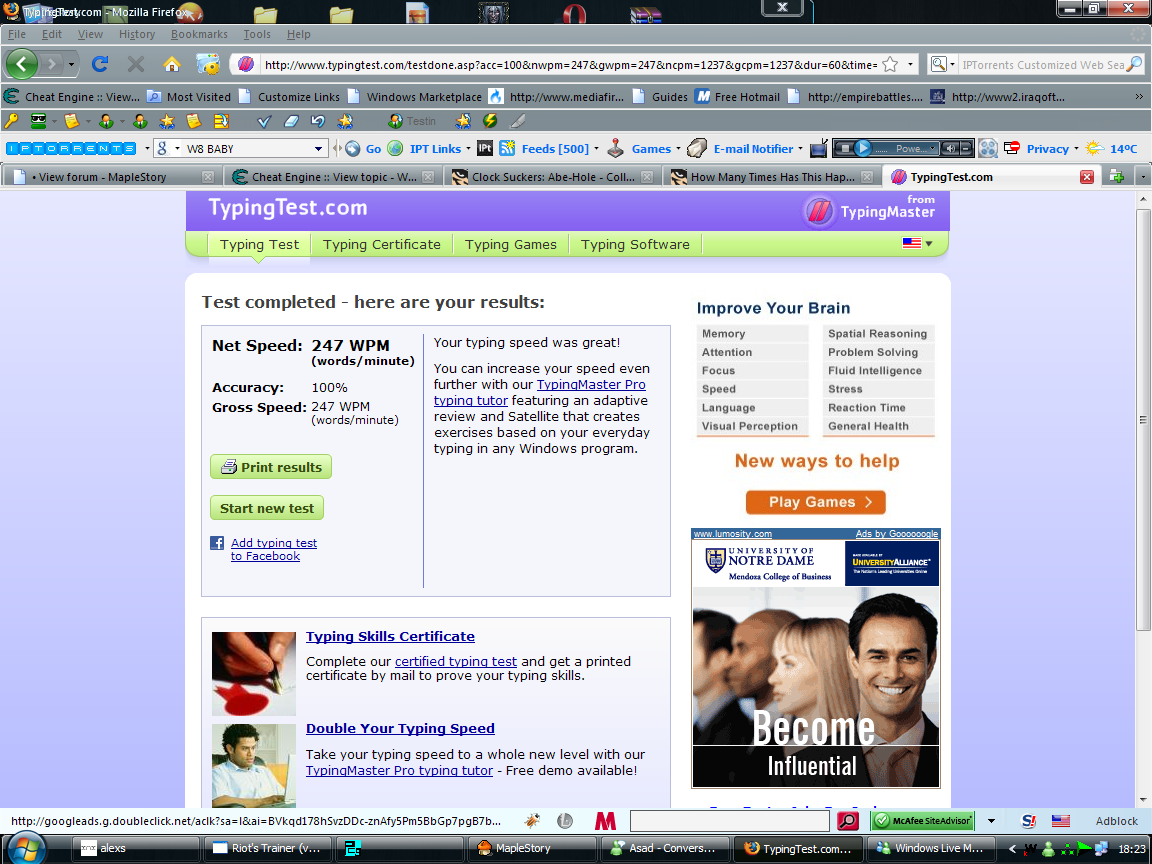Click the eraser icon in the third toolbar
The width and height of the screenshot is (1152, 864).
291,121
